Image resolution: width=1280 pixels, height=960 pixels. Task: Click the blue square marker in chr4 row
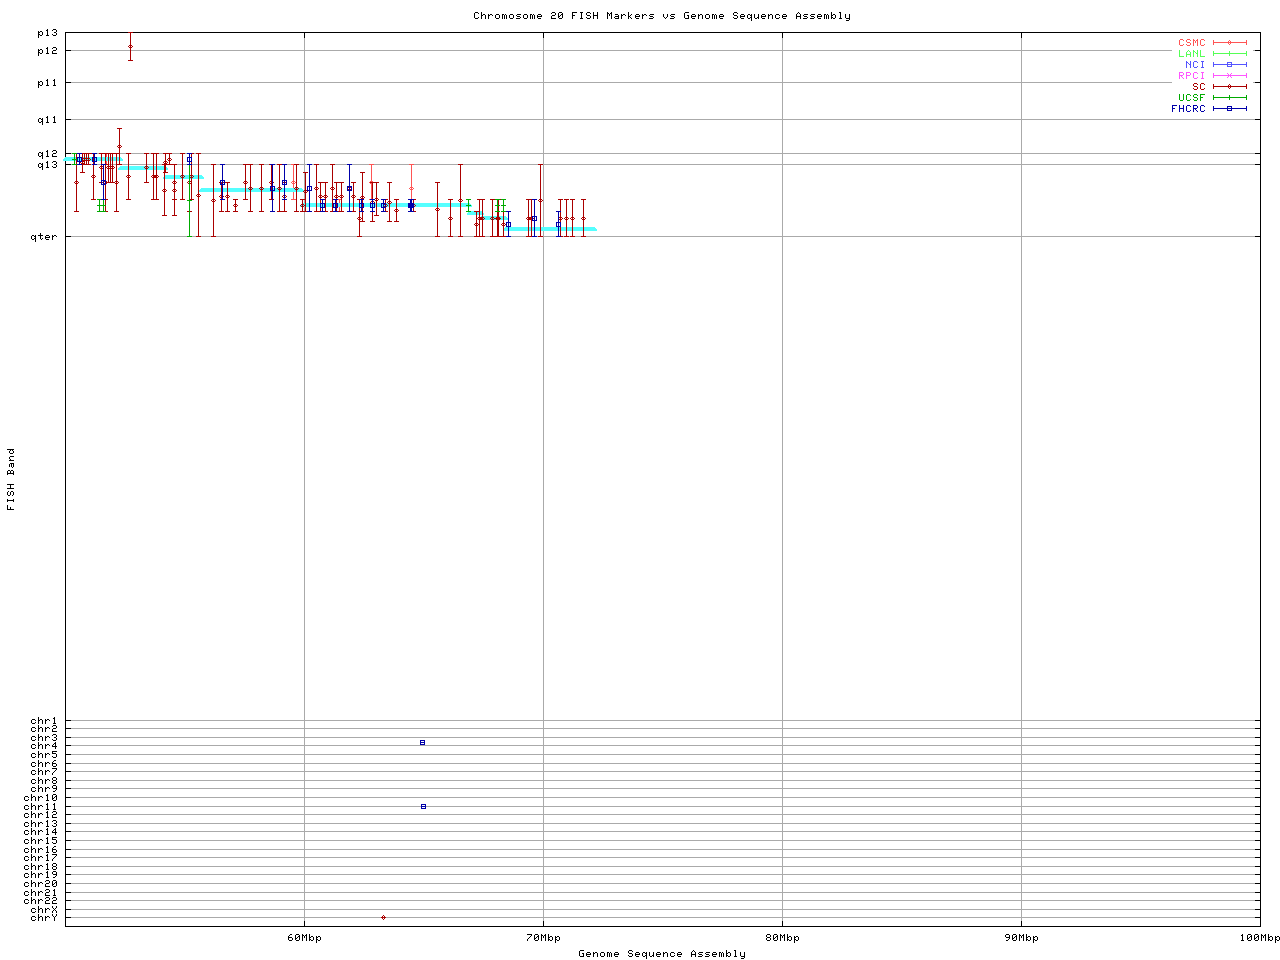point(423,742)
